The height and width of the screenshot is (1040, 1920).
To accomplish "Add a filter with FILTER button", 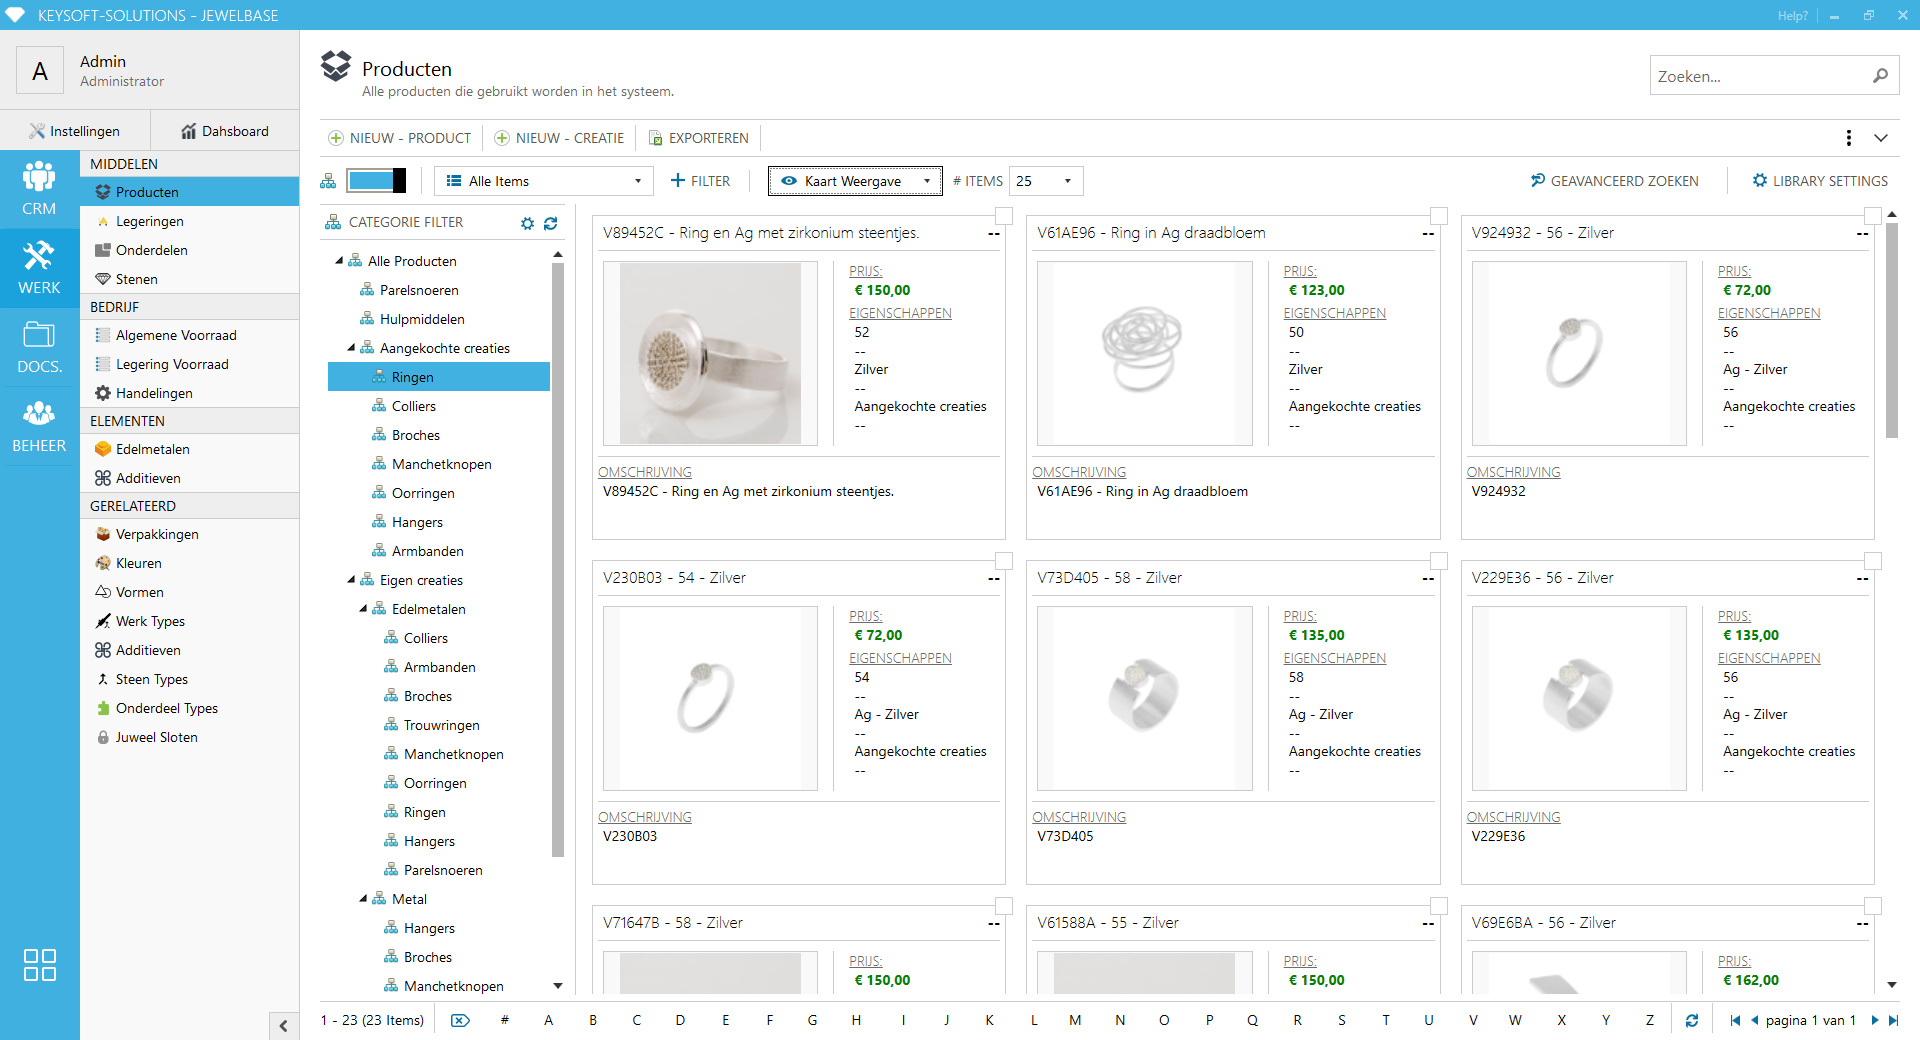I will pyautogui.click(x=700, y=181).
